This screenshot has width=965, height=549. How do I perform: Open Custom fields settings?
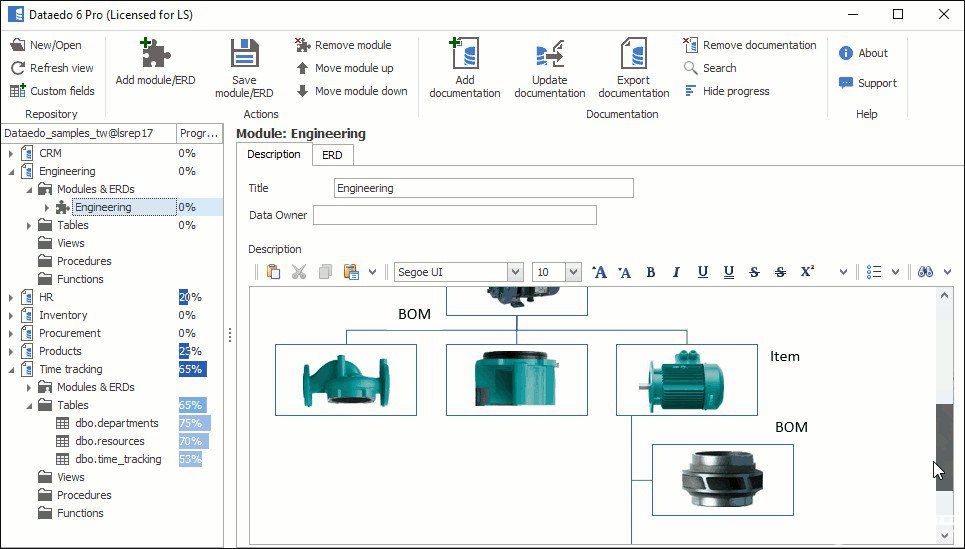[52, 91]
